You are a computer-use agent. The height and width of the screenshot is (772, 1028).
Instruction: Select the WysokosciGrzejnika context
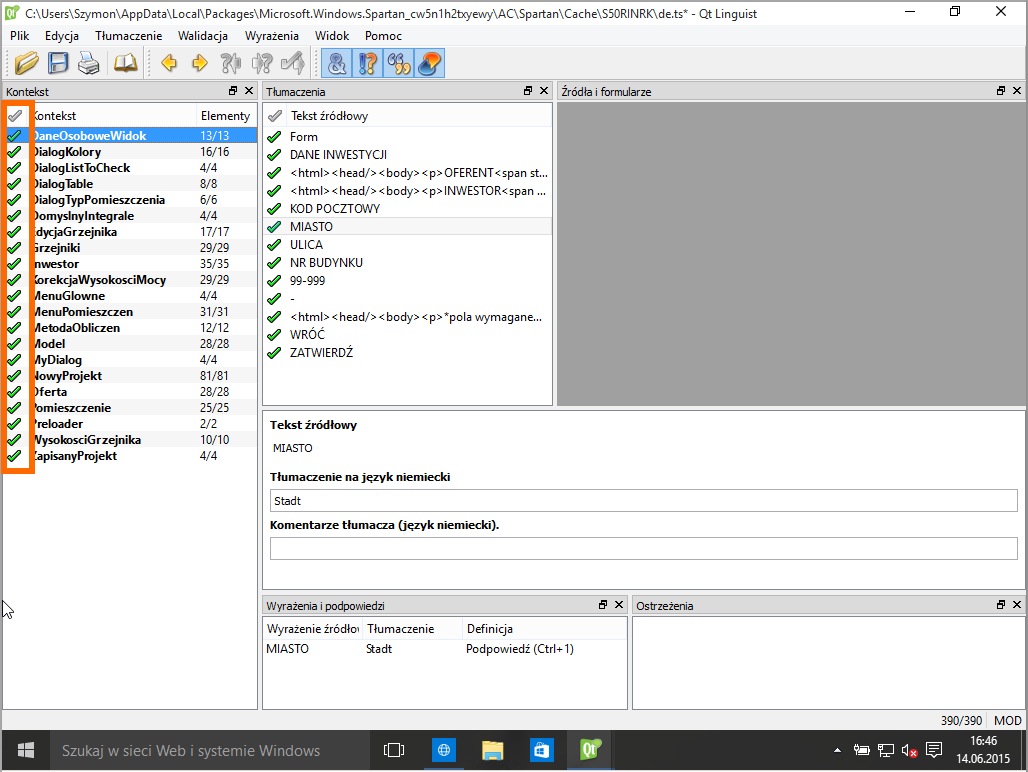click(x=86, y=440)
